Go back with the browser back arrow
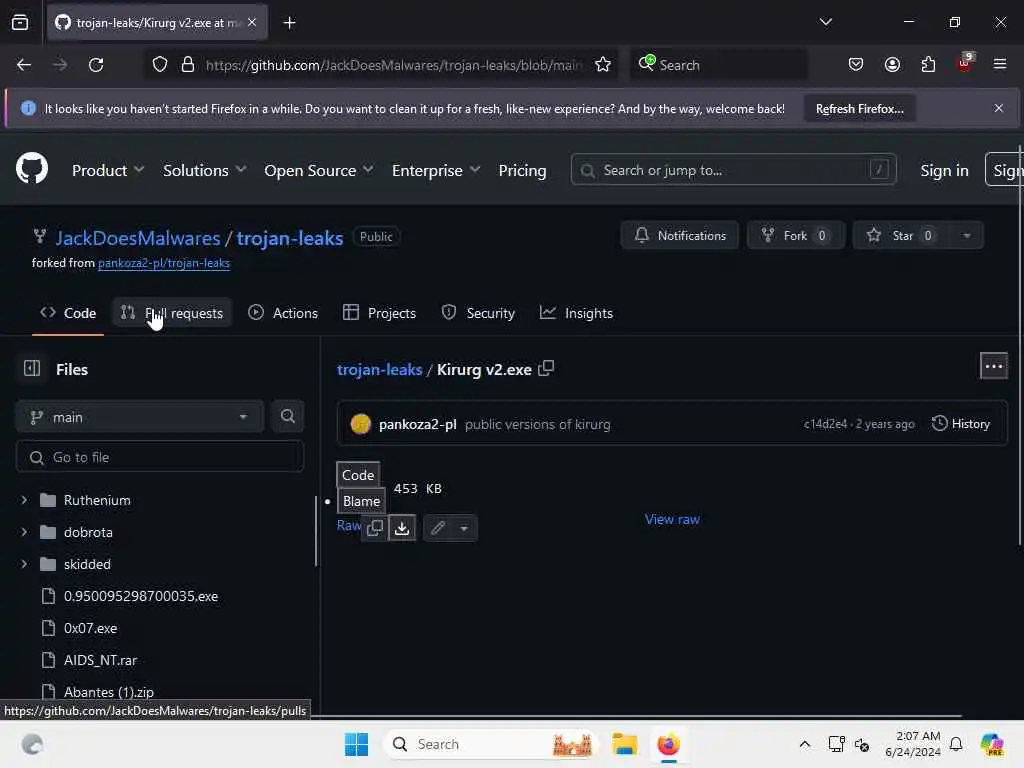 click(x=24, y=65)
